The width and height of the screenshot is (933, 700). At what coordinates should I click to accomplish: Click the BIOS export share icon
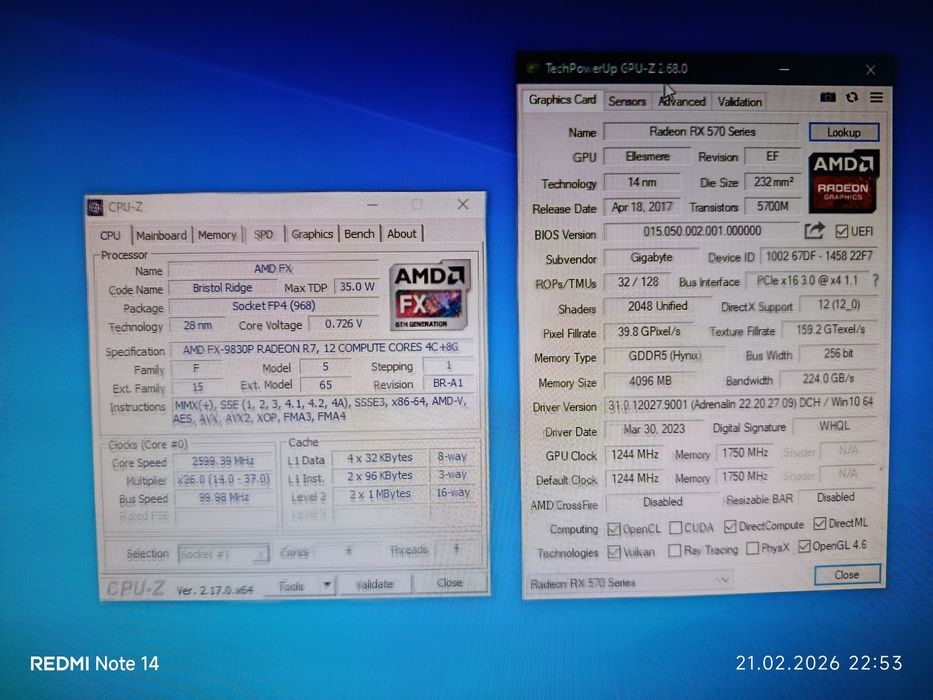(815, 230)
